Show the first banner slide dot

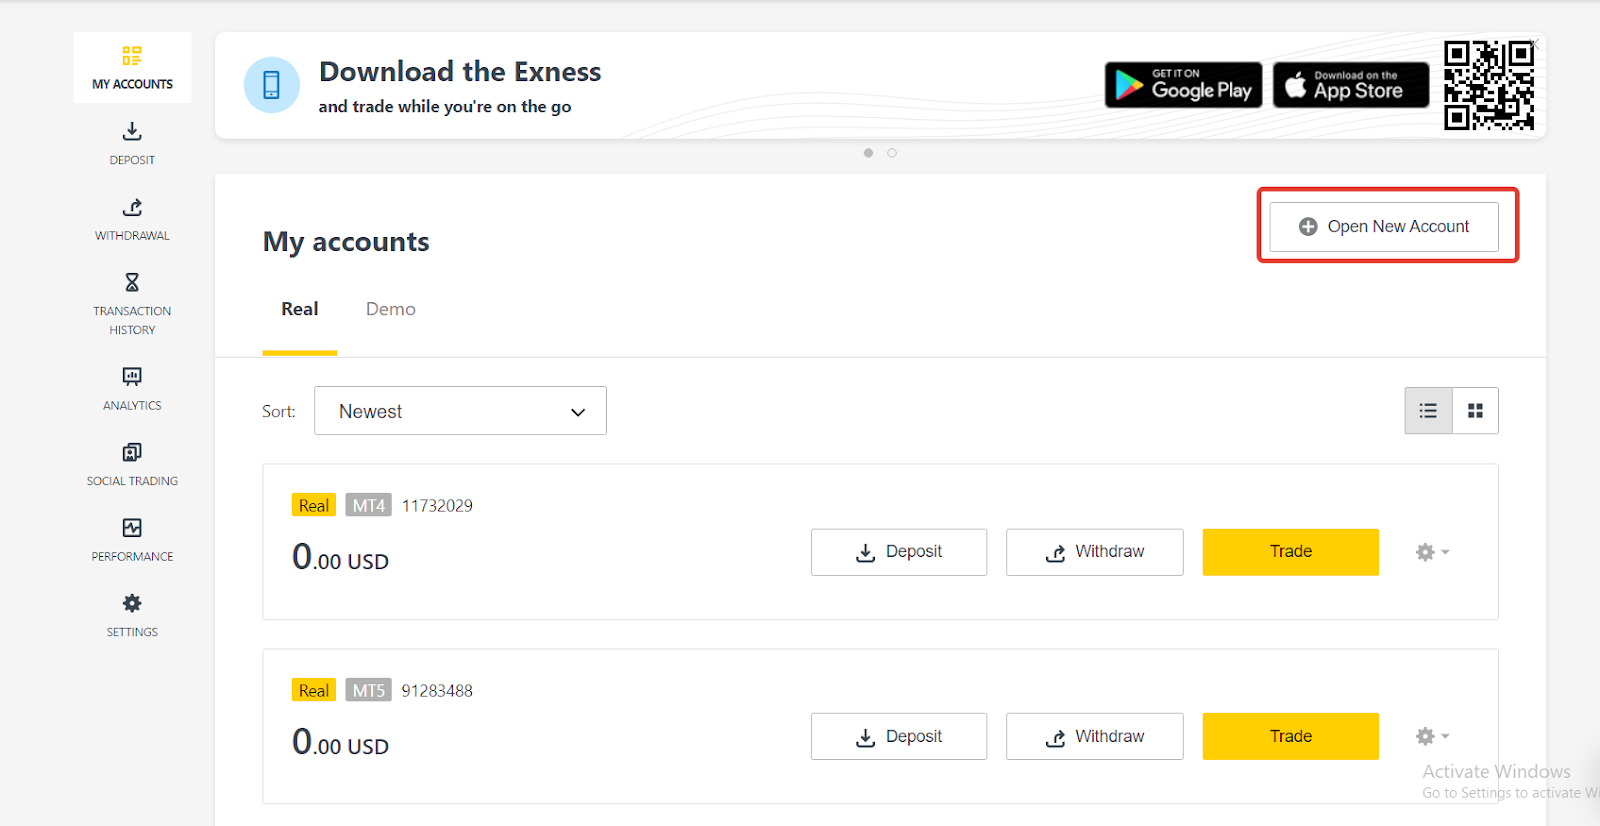coord(868,153)
